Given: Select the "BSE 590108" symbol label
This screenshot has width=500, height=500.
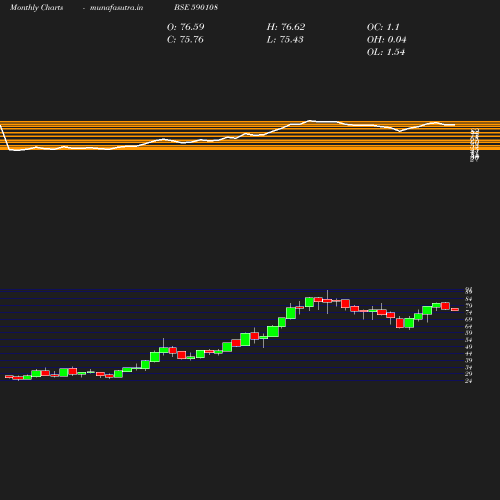Looking at the screenshot, I should pos(196,8).
